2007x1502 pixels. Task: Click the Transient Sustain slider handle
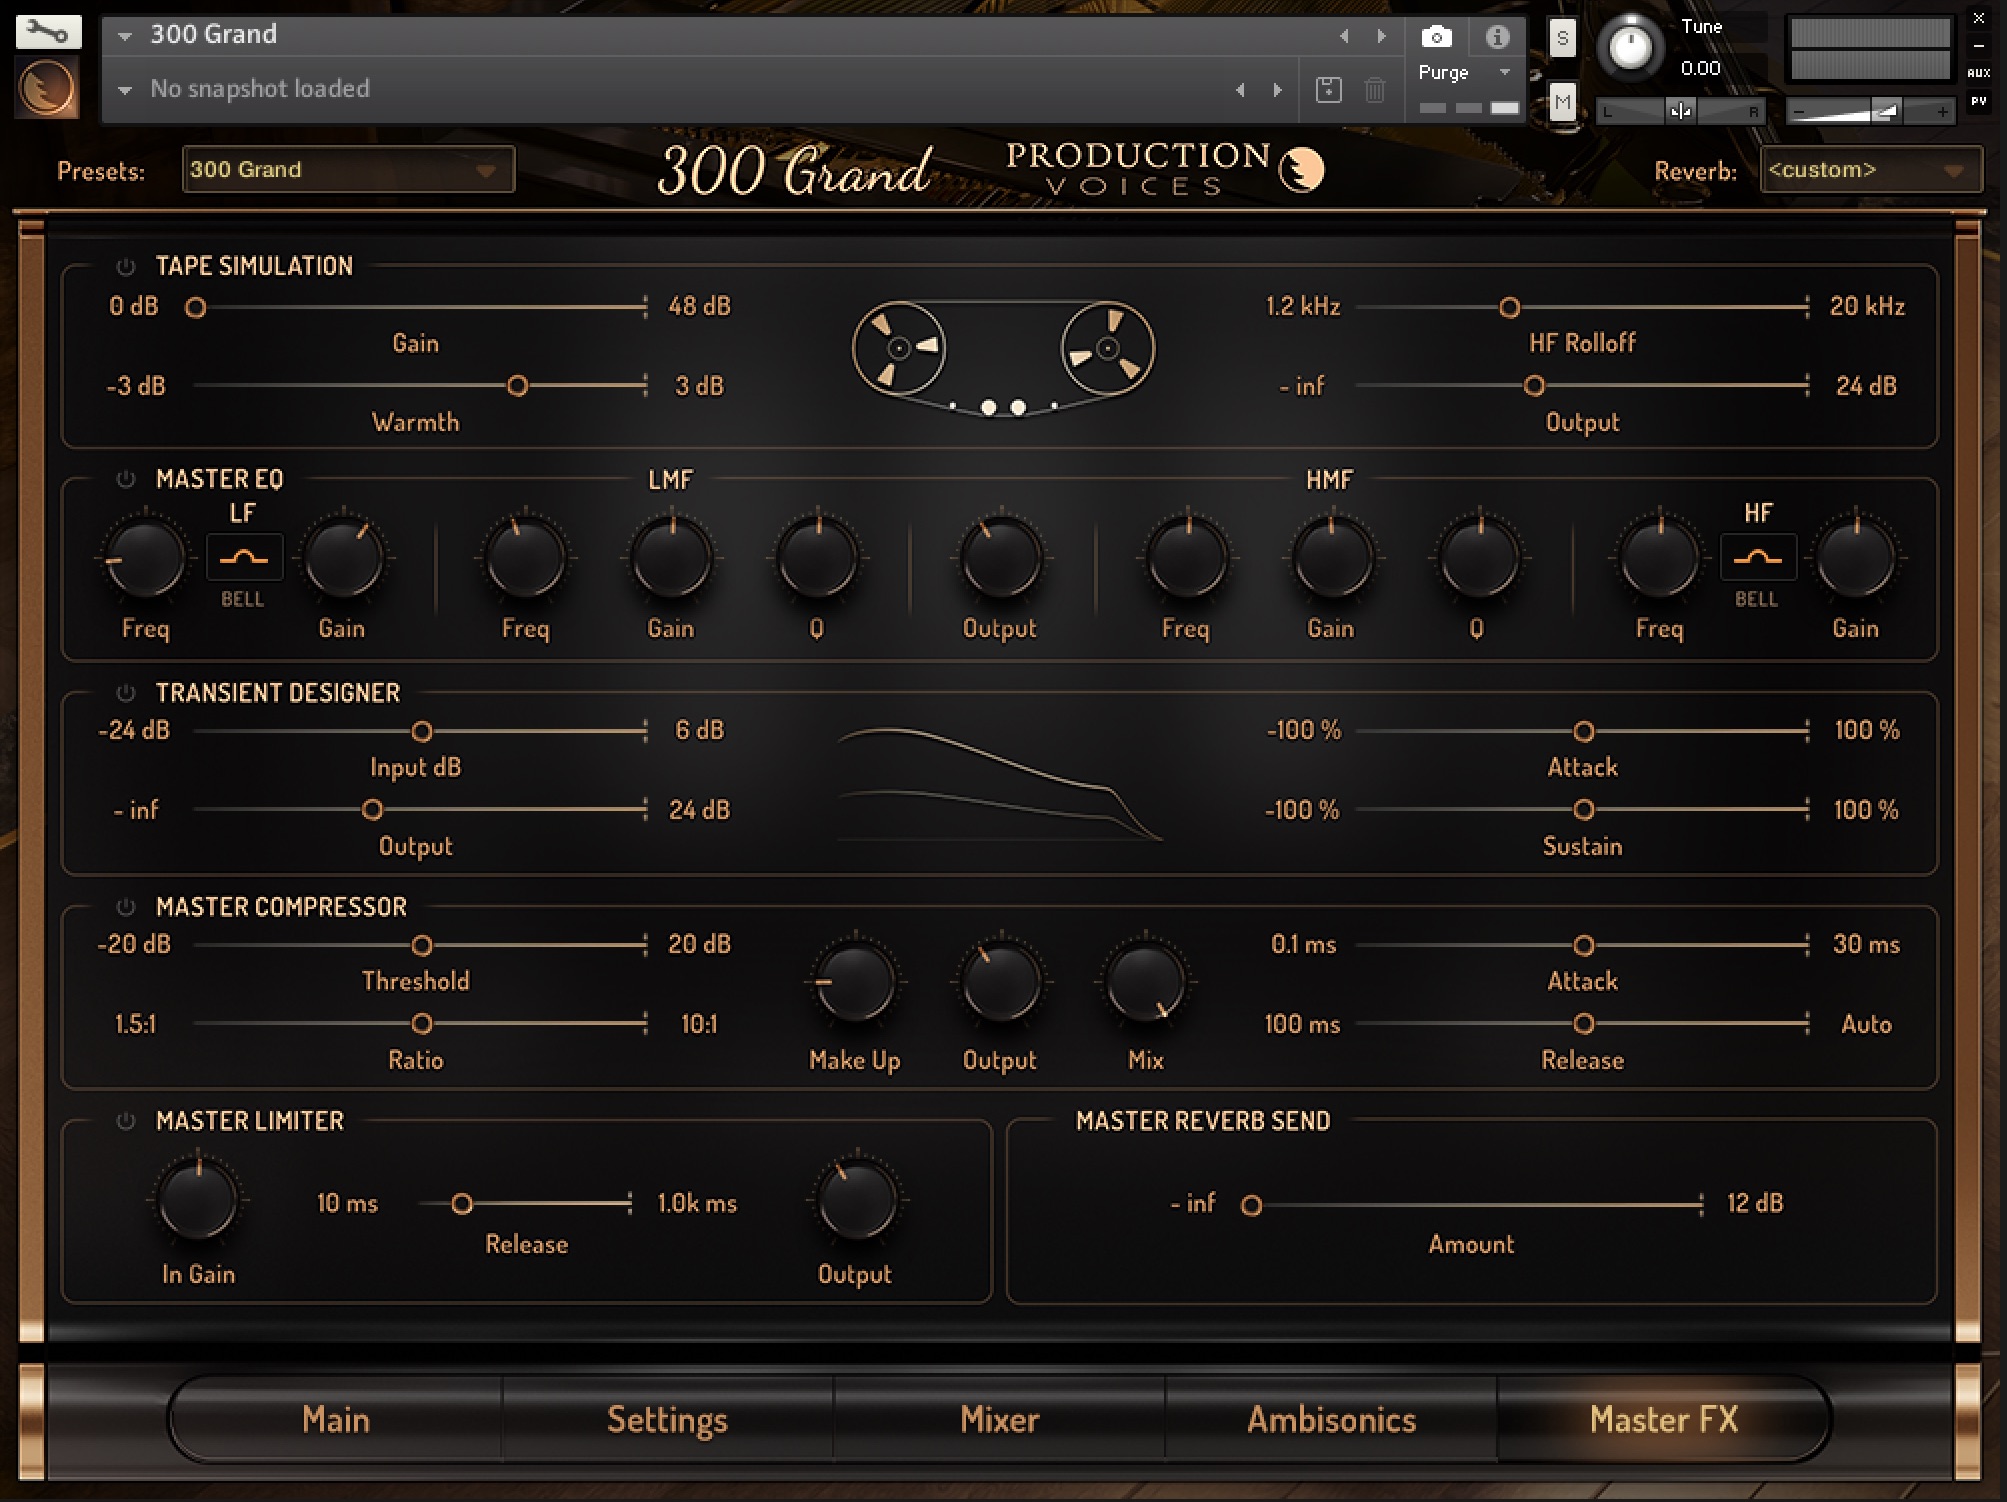pos(1583,810)
